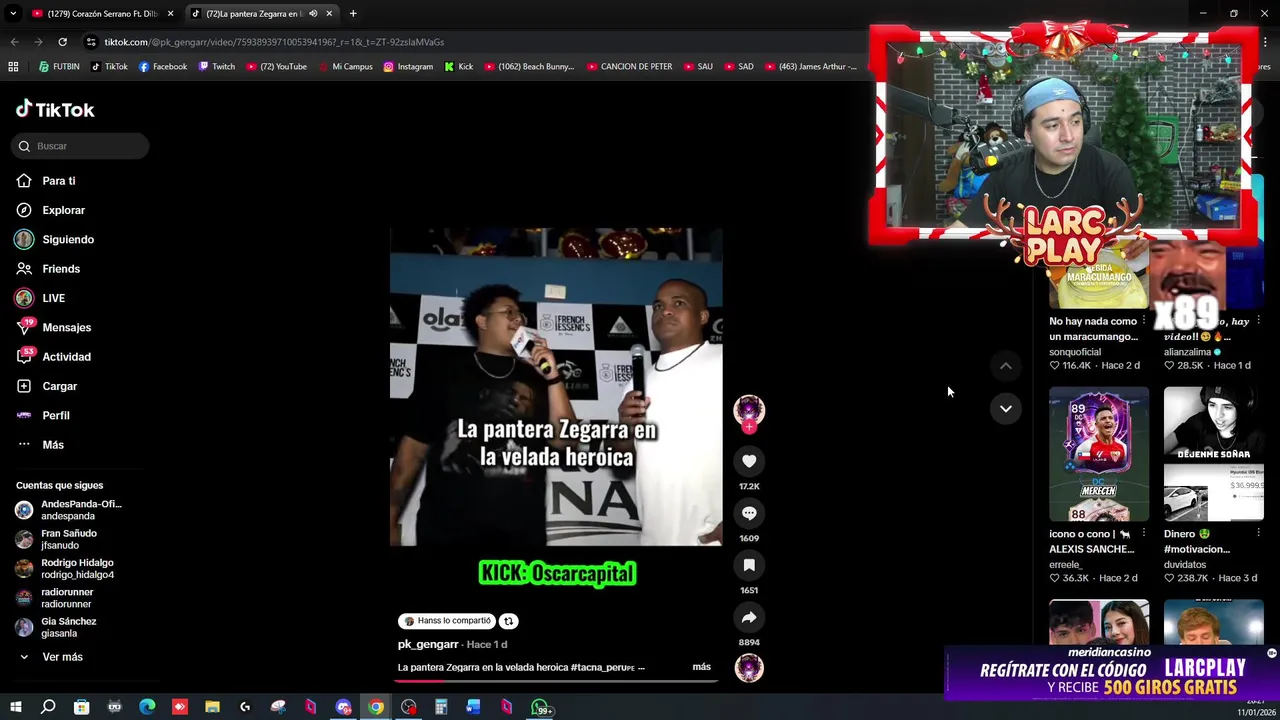
Task: Open Word from taskbar
Action: click(473, 708)
